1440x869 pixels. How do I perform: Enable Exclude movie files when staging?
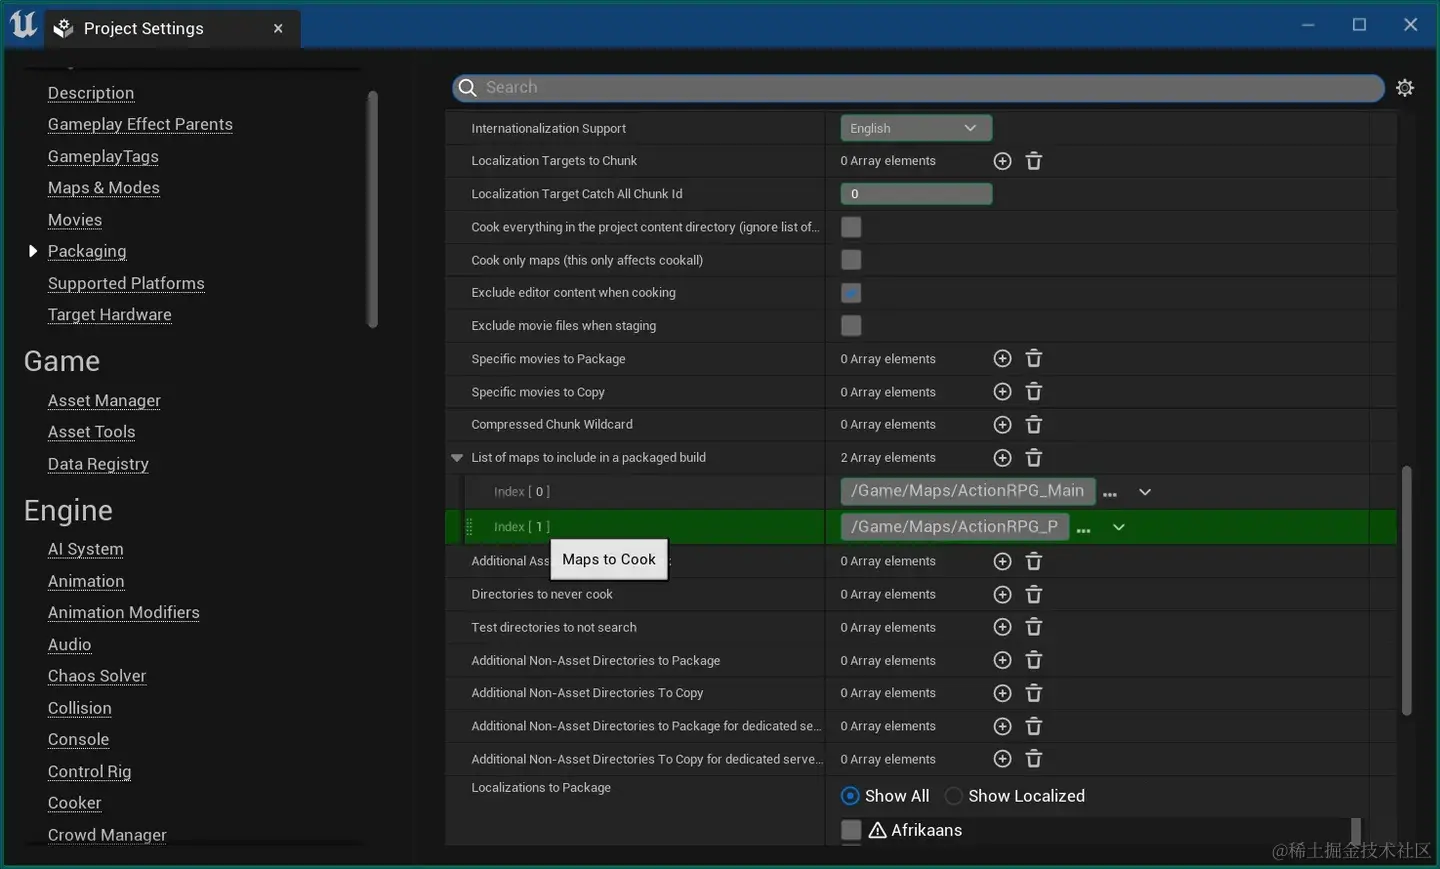pyautogui.click(x=851, y=326)
